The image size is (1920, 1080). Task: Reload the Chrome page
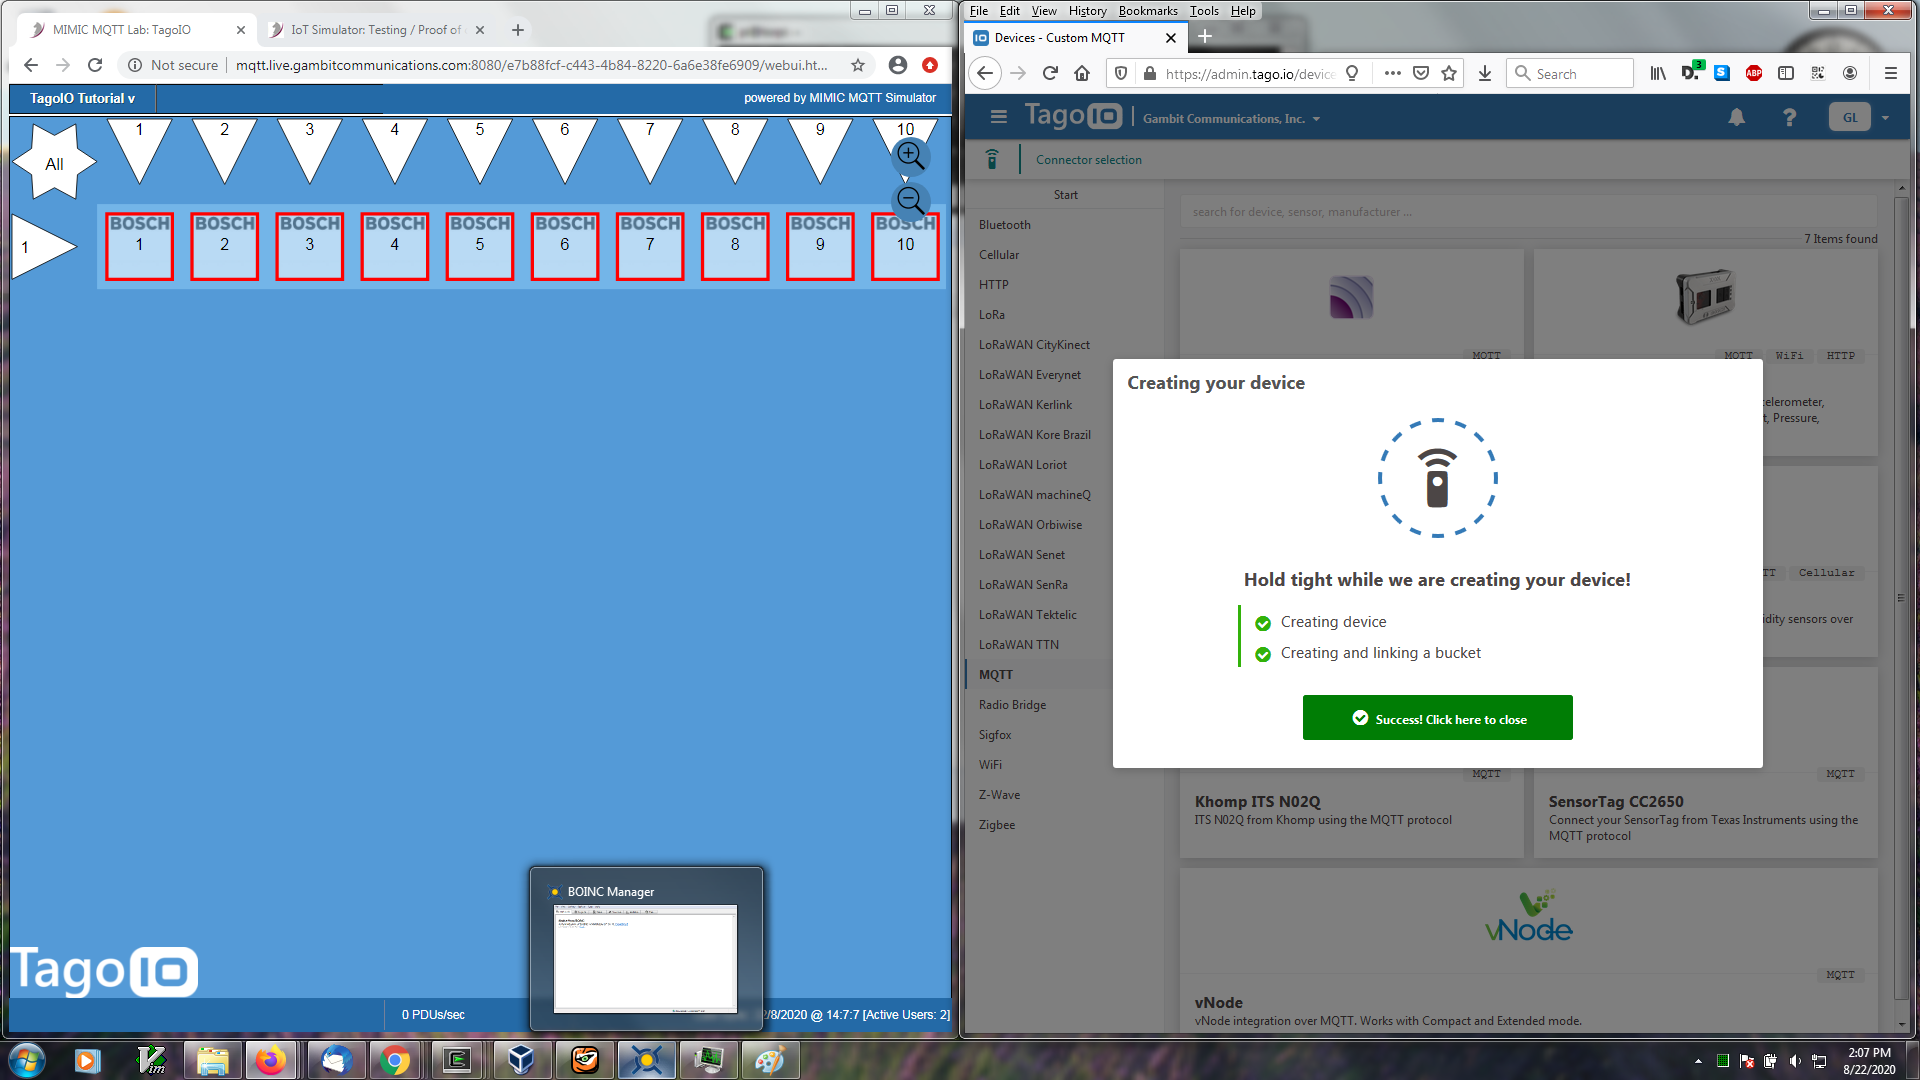[x=95, y=65]
